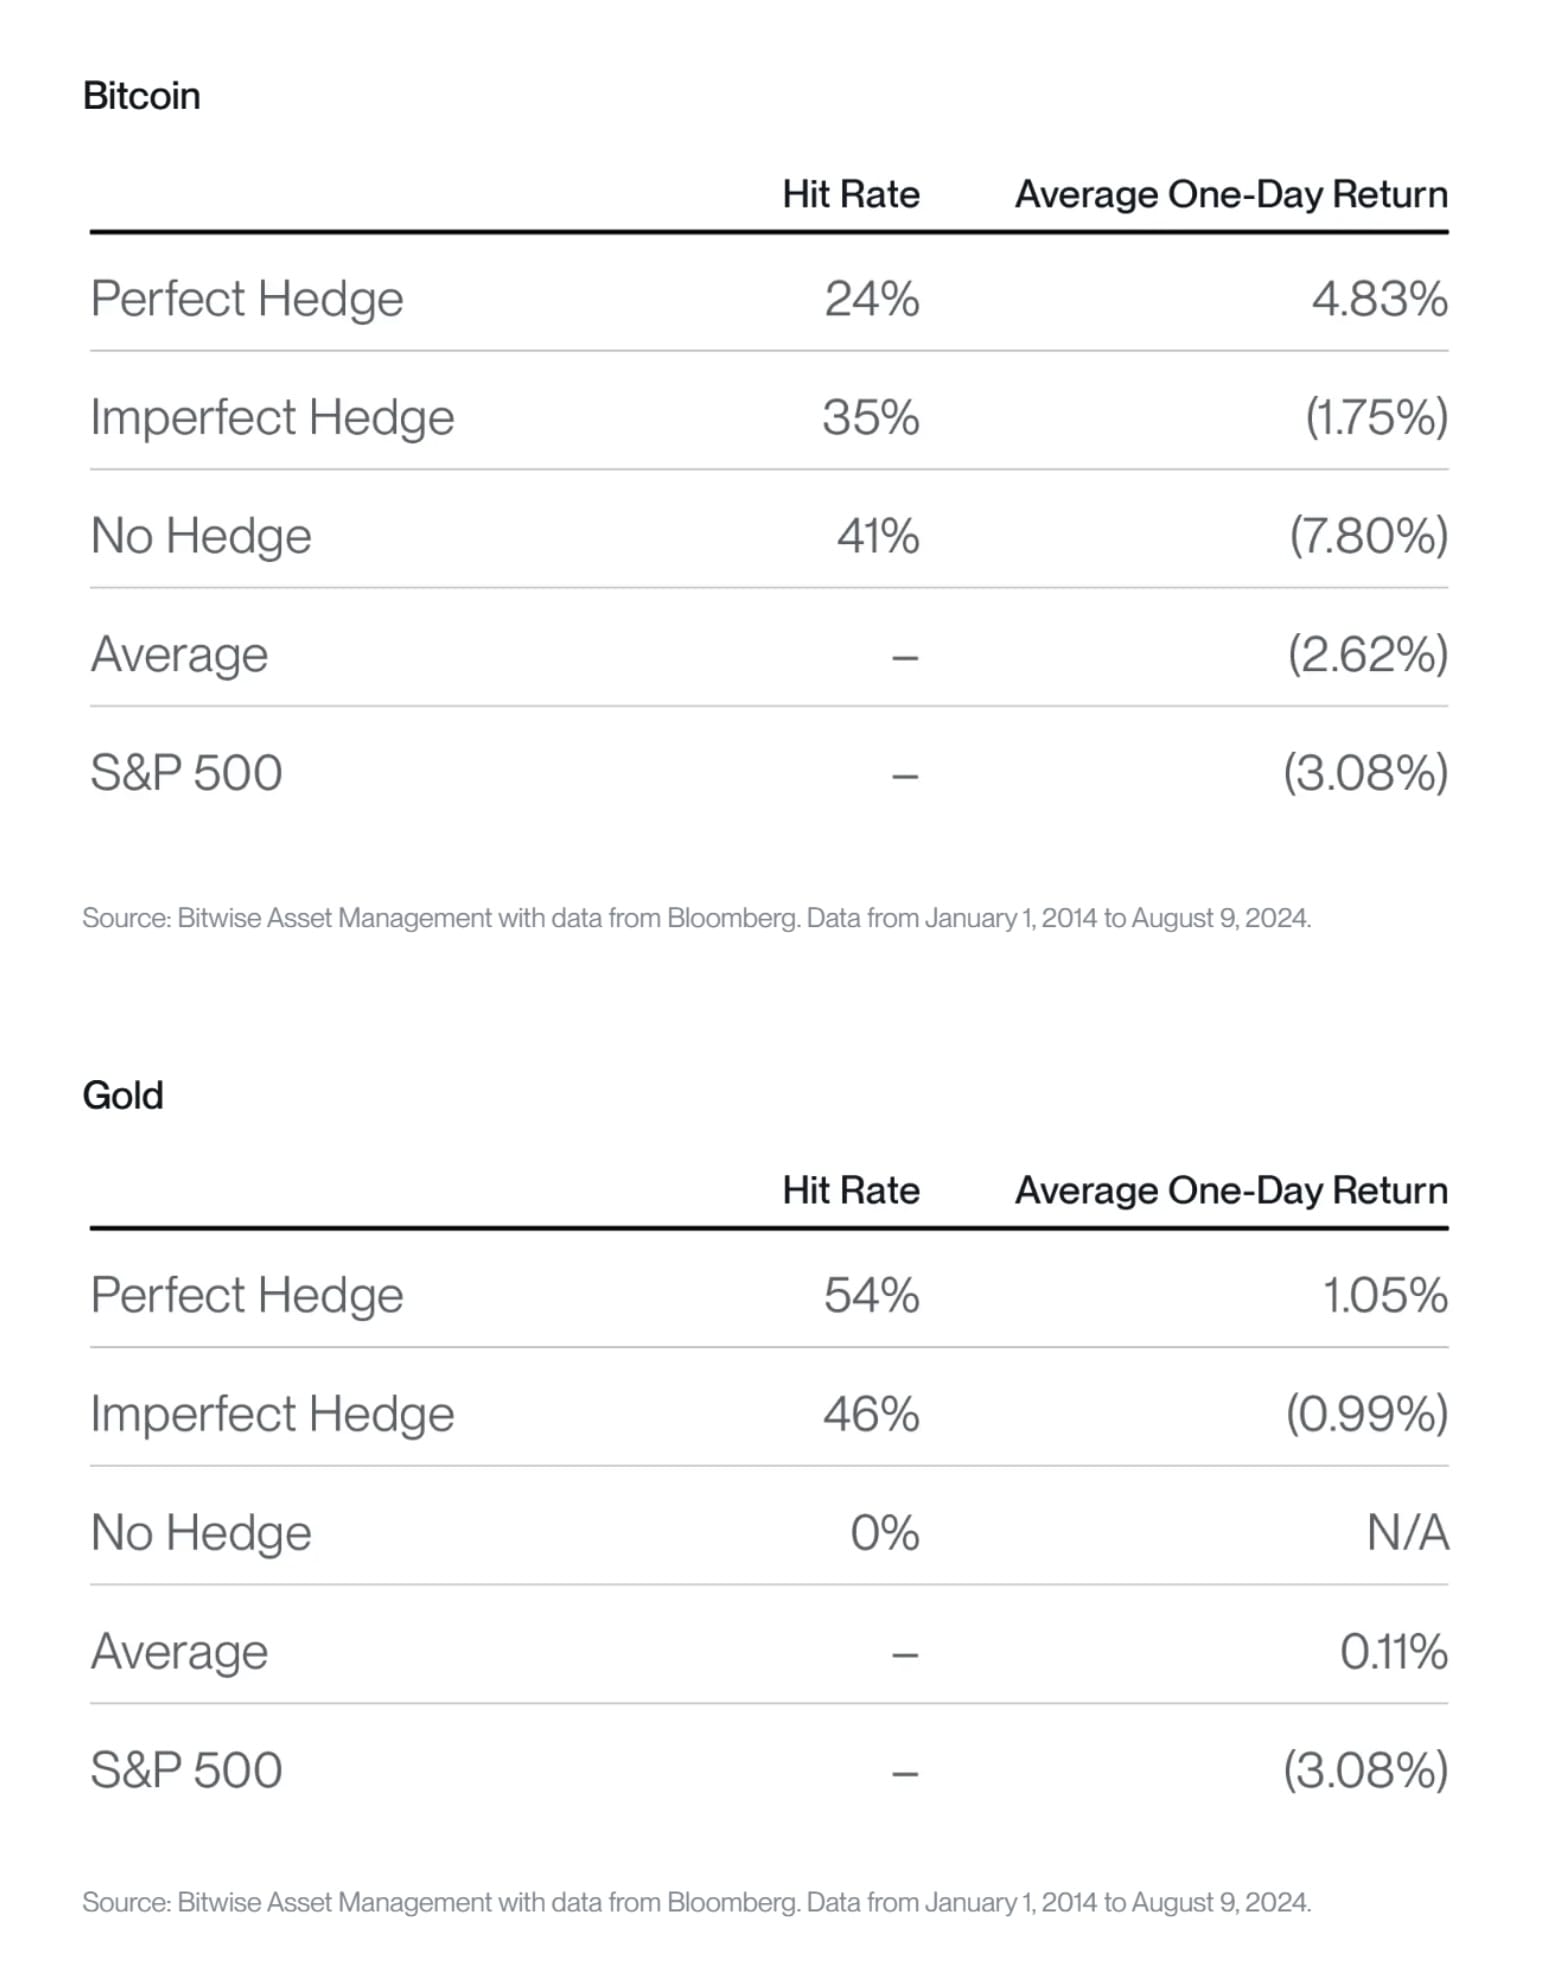
Task: Click the source note below Bitcoin table
Action: click(x=696, y=918)
